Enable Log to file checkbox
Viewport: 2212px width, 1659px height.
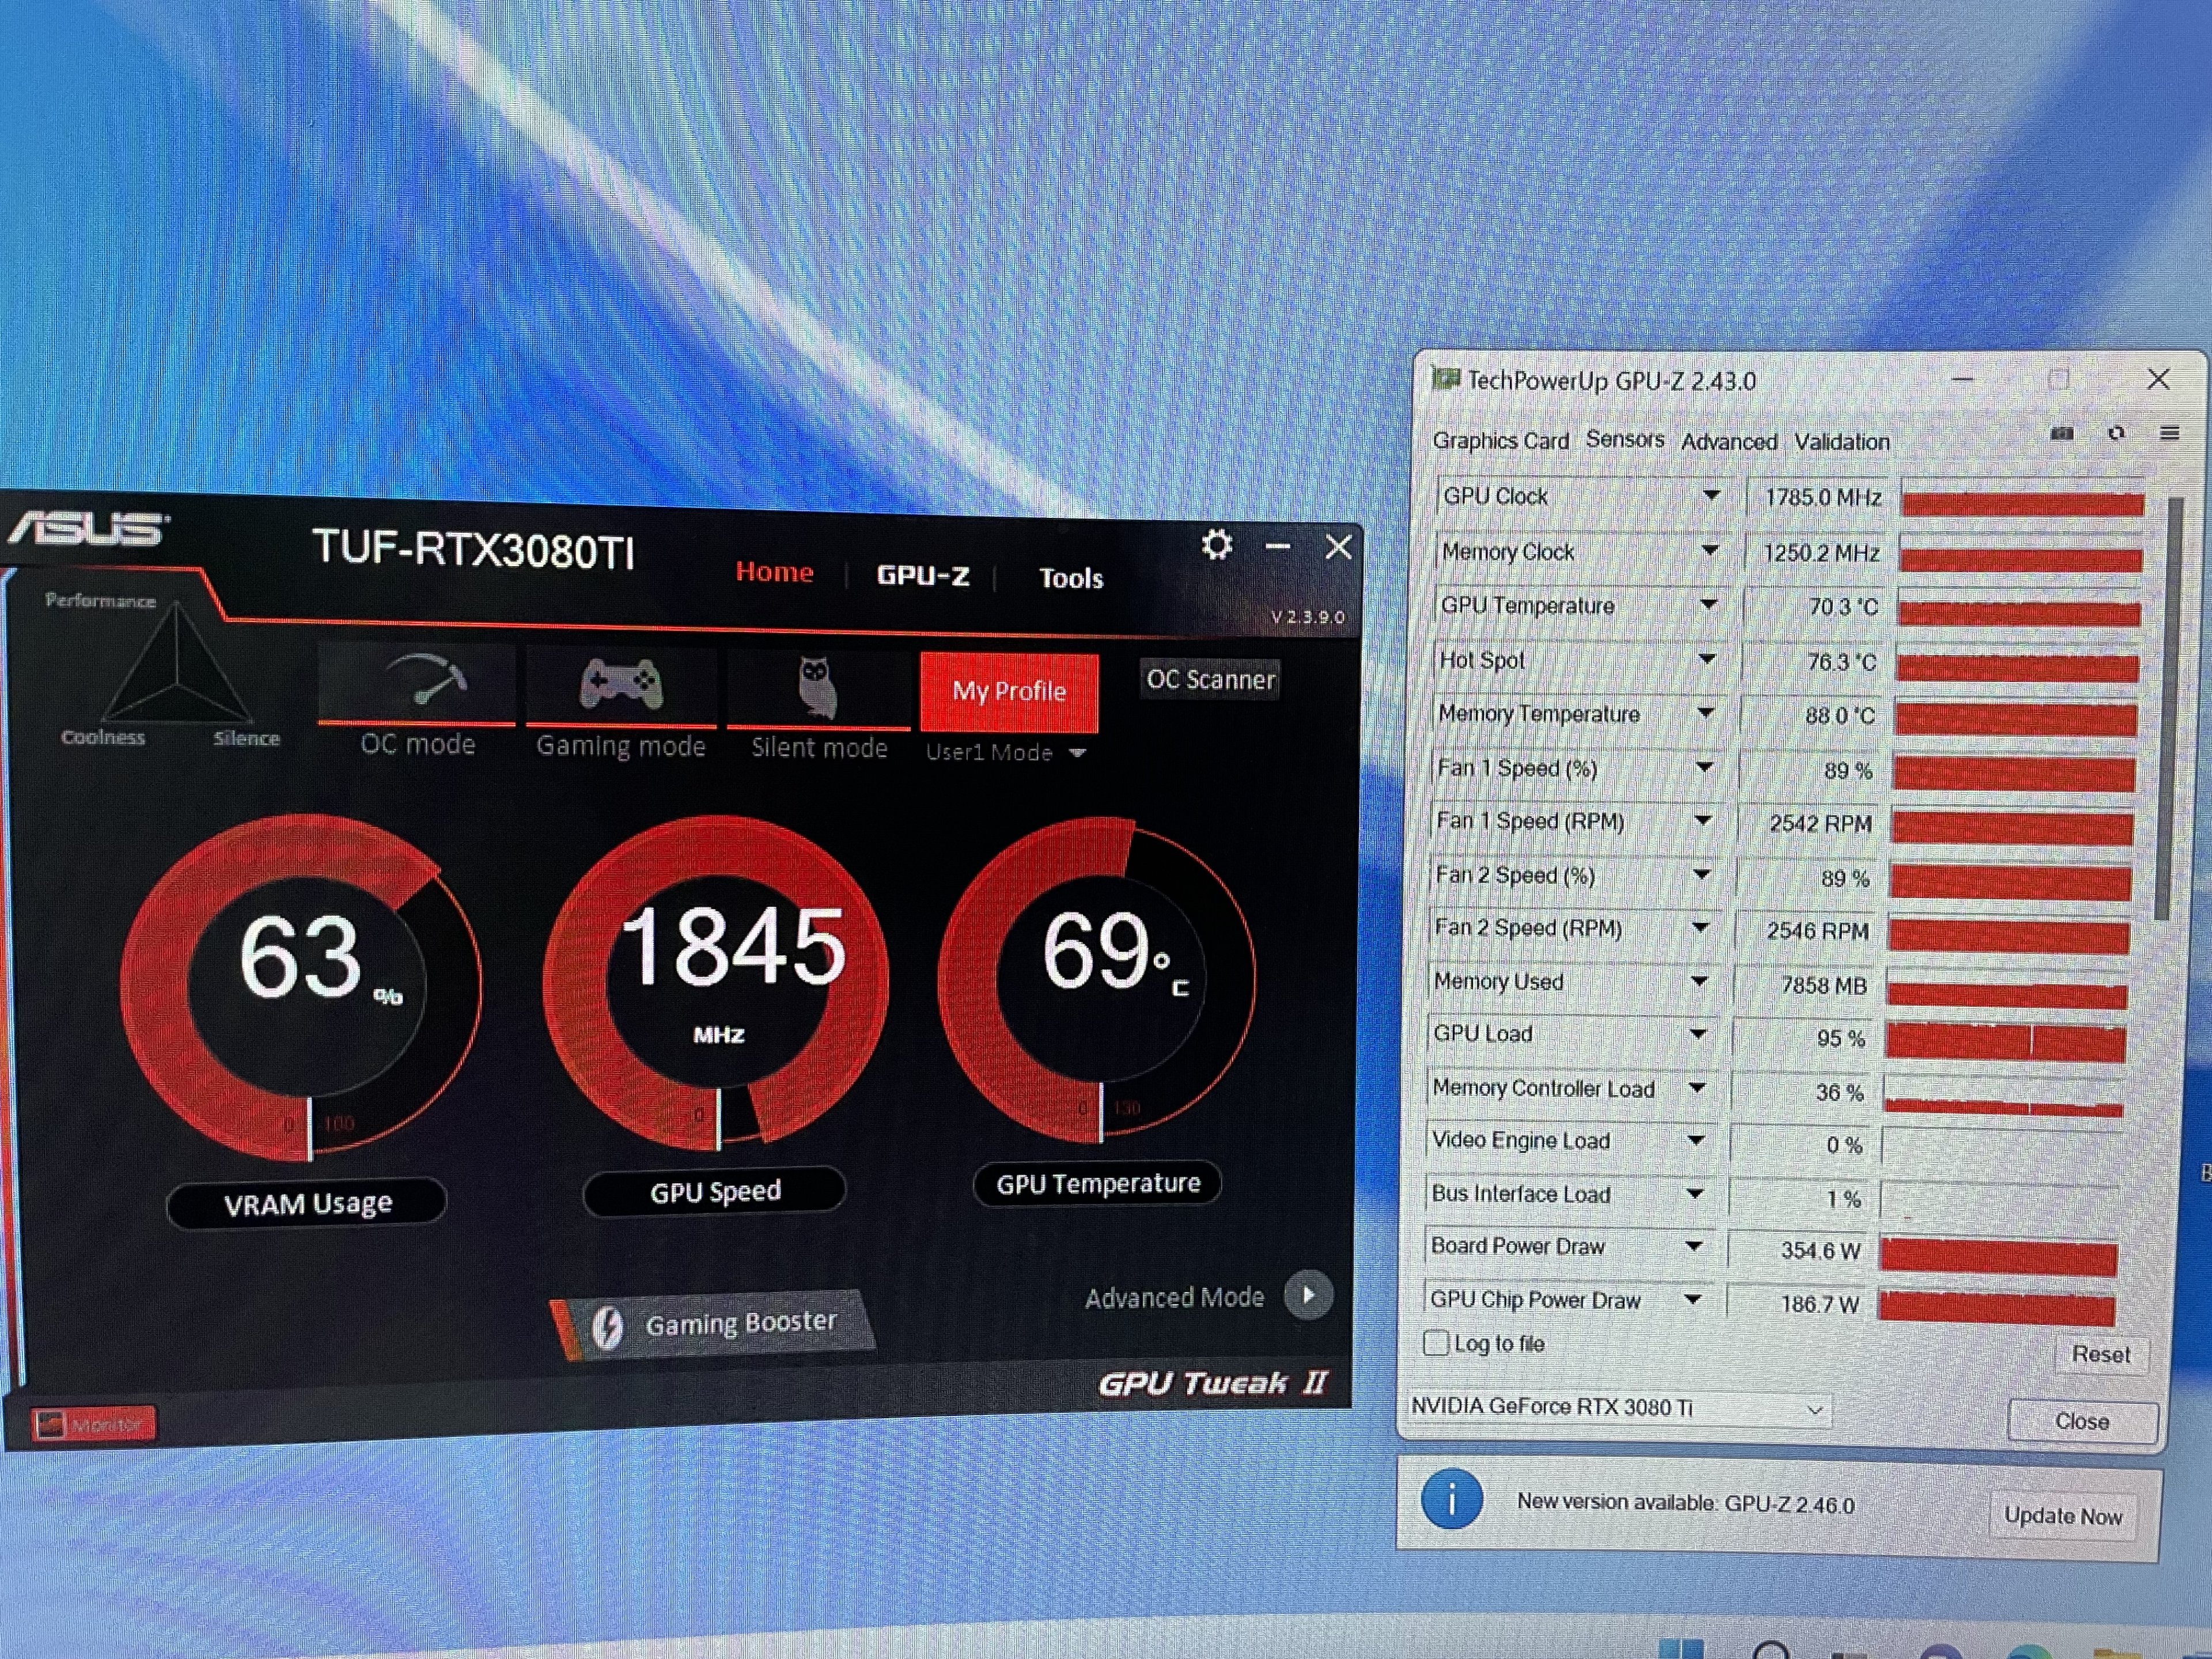point(1436,1343)
